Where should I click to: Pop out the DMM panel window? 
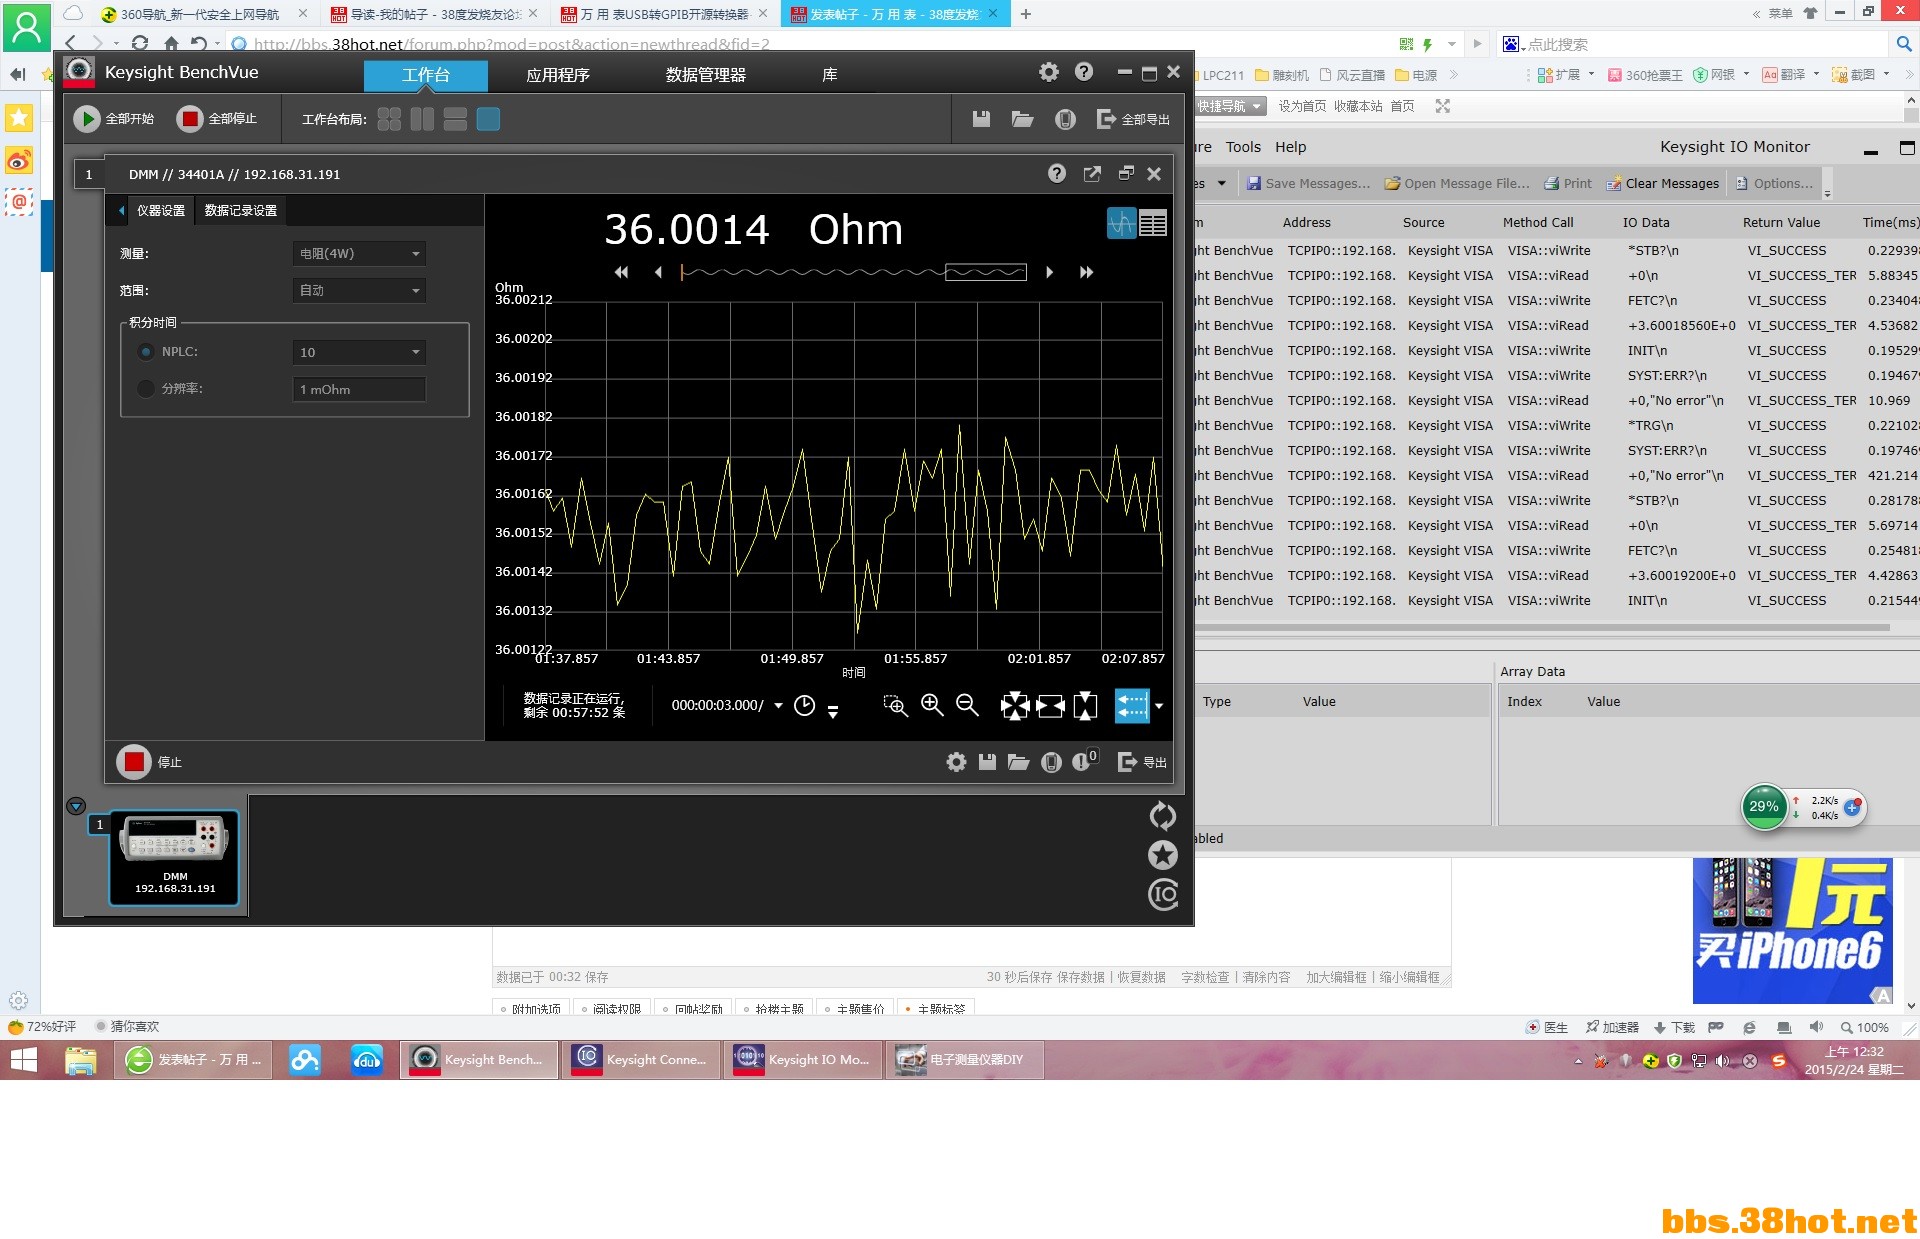(x=1092, y=174)
